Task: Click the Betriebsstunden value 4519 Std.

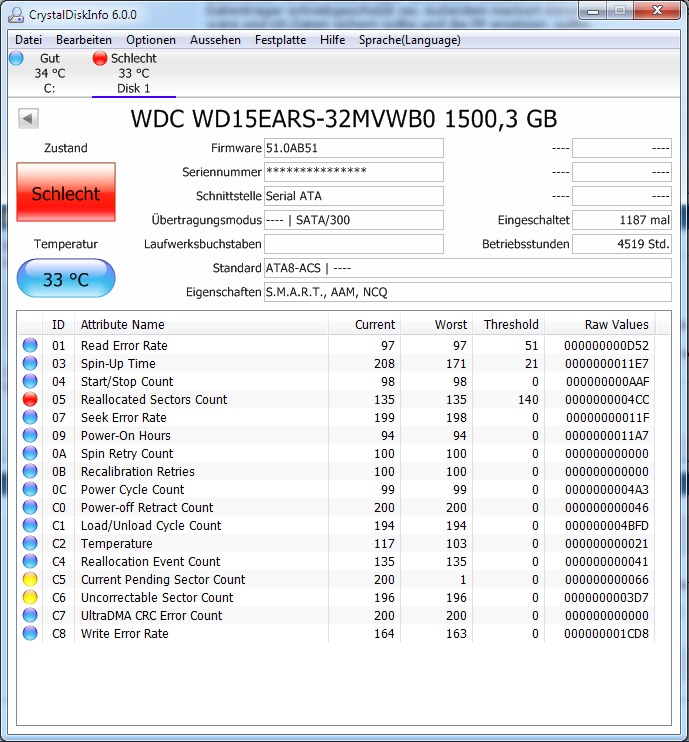Action: tap(622, 244)
